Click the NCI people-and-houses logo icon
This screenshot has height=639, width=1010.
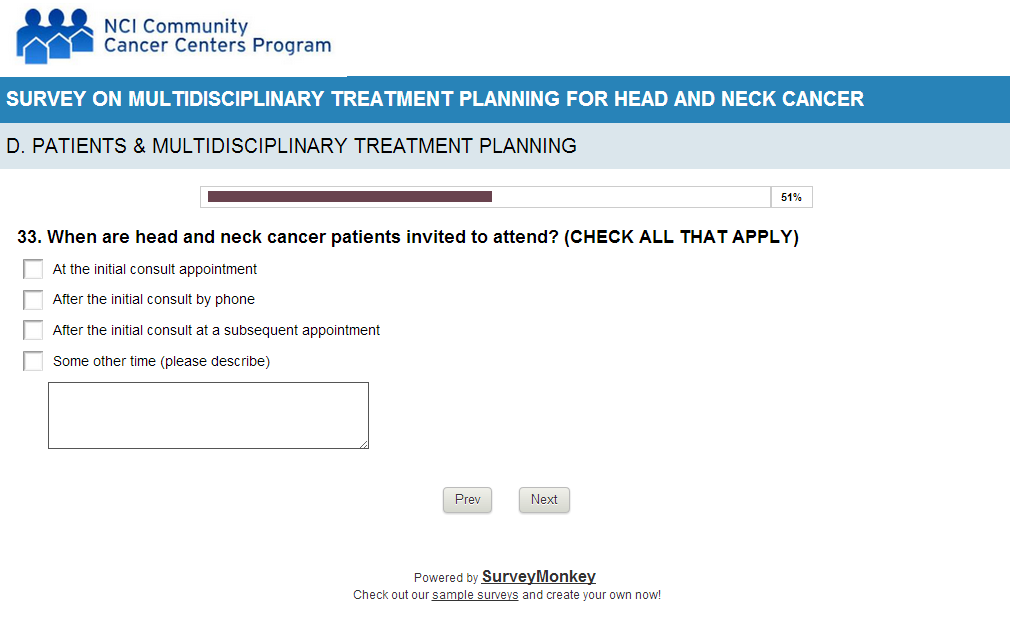tap(56, 36)
